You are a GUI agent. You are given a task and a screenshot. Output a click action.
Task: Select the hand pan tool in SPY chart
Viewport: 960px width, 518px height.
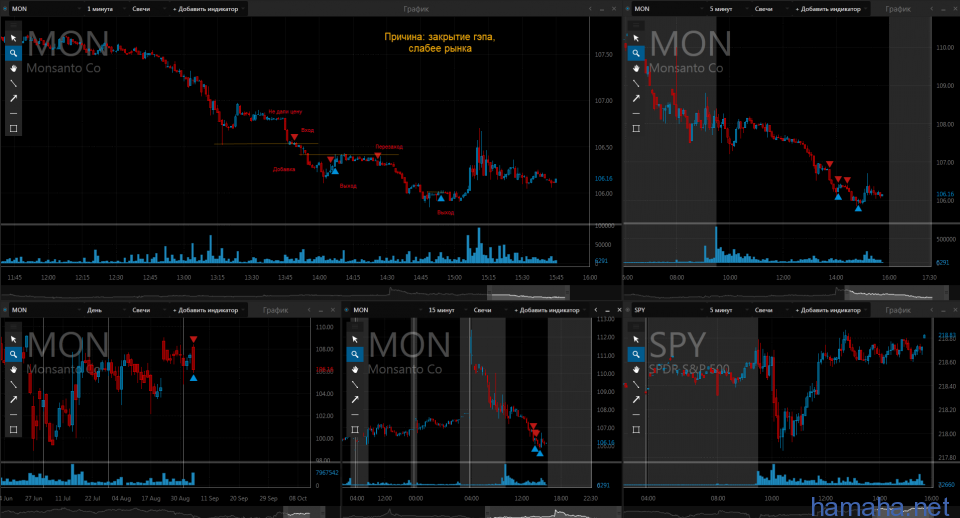(x=636, y=369)
